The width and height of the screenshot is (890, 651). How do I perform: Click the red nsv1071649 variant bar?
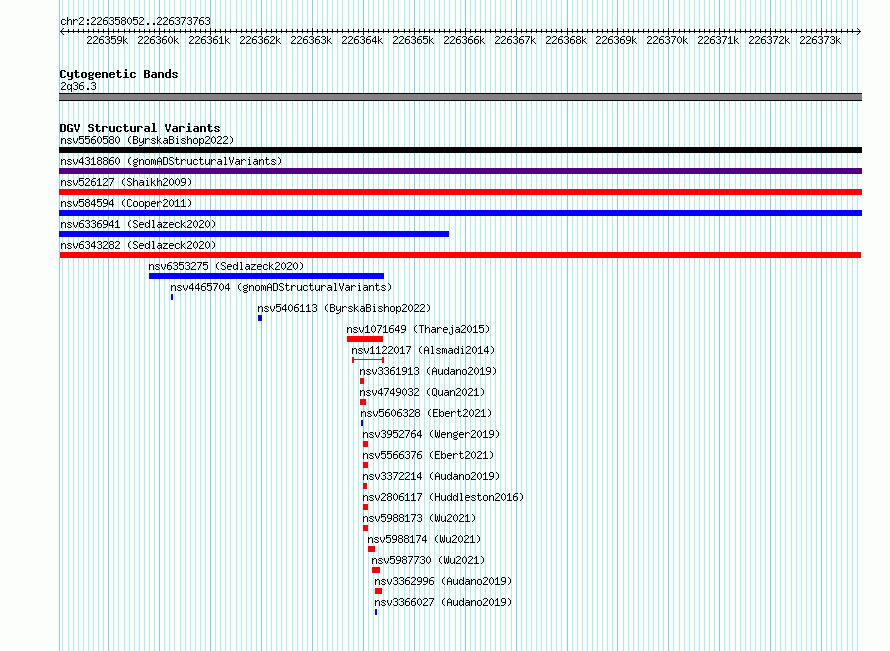(x=365, y=339)
